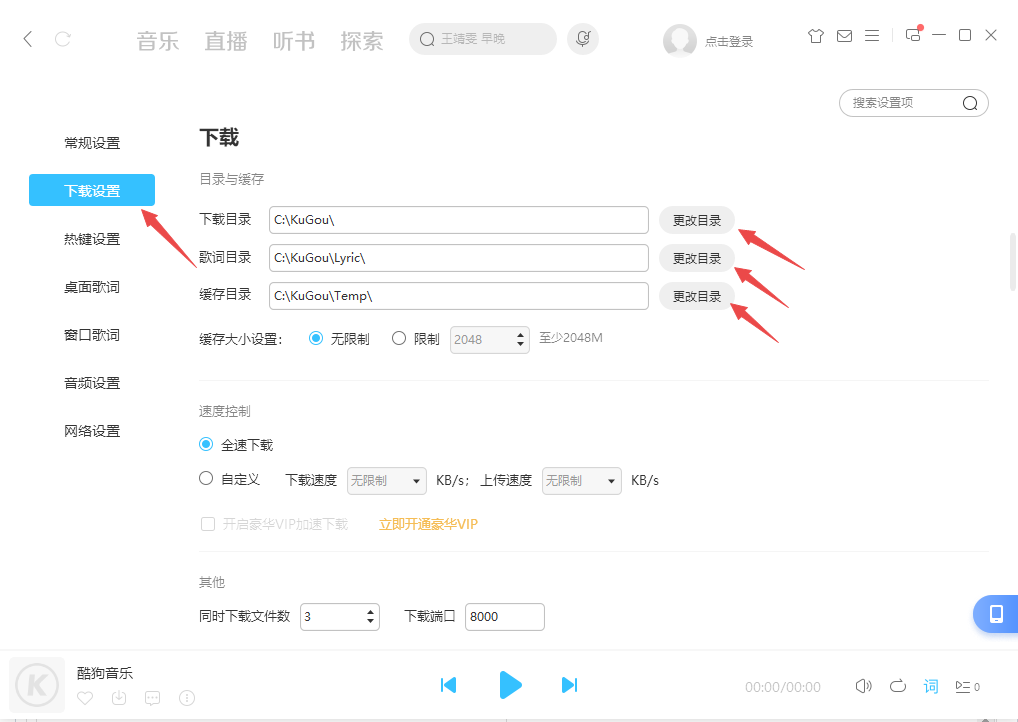Viewport: 1018px width, 722px height.
Task: Select the microphone voice search icon
Action: click(x=583, y=38)
